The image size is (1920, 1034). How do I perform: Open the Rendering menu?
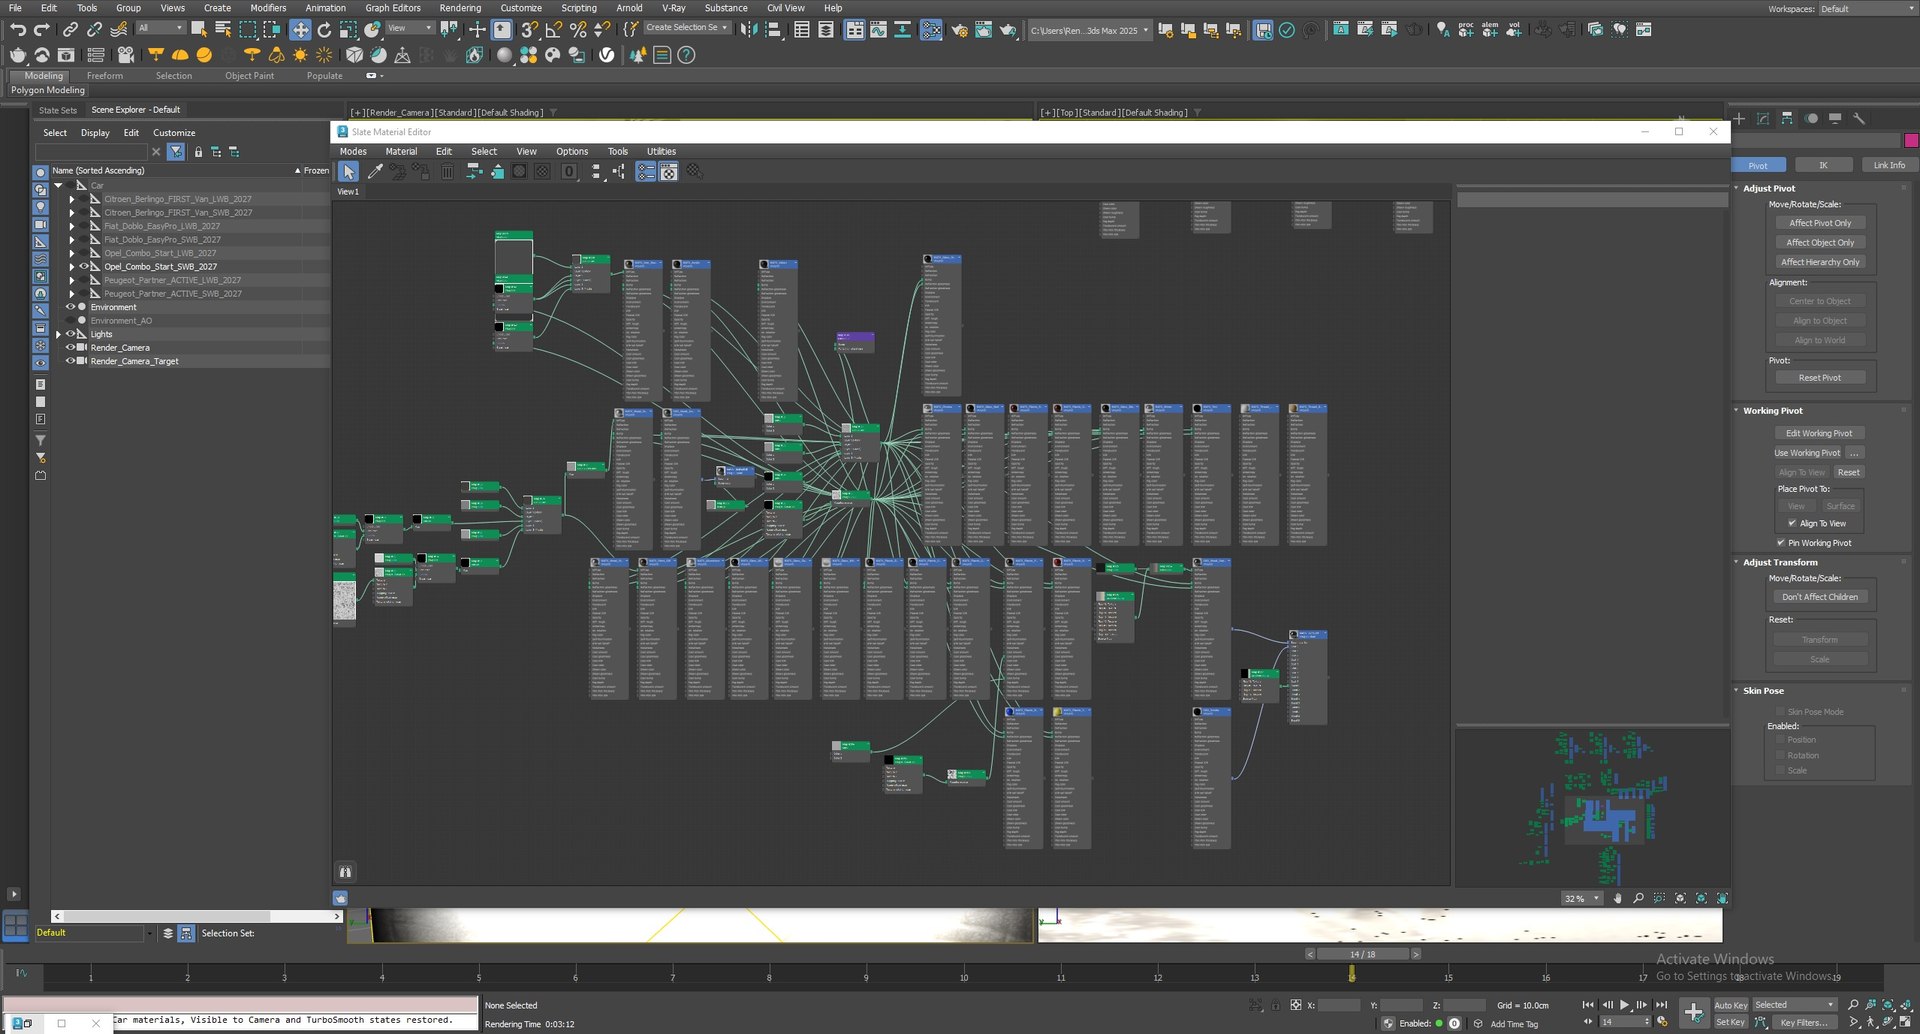click(460, 8)
